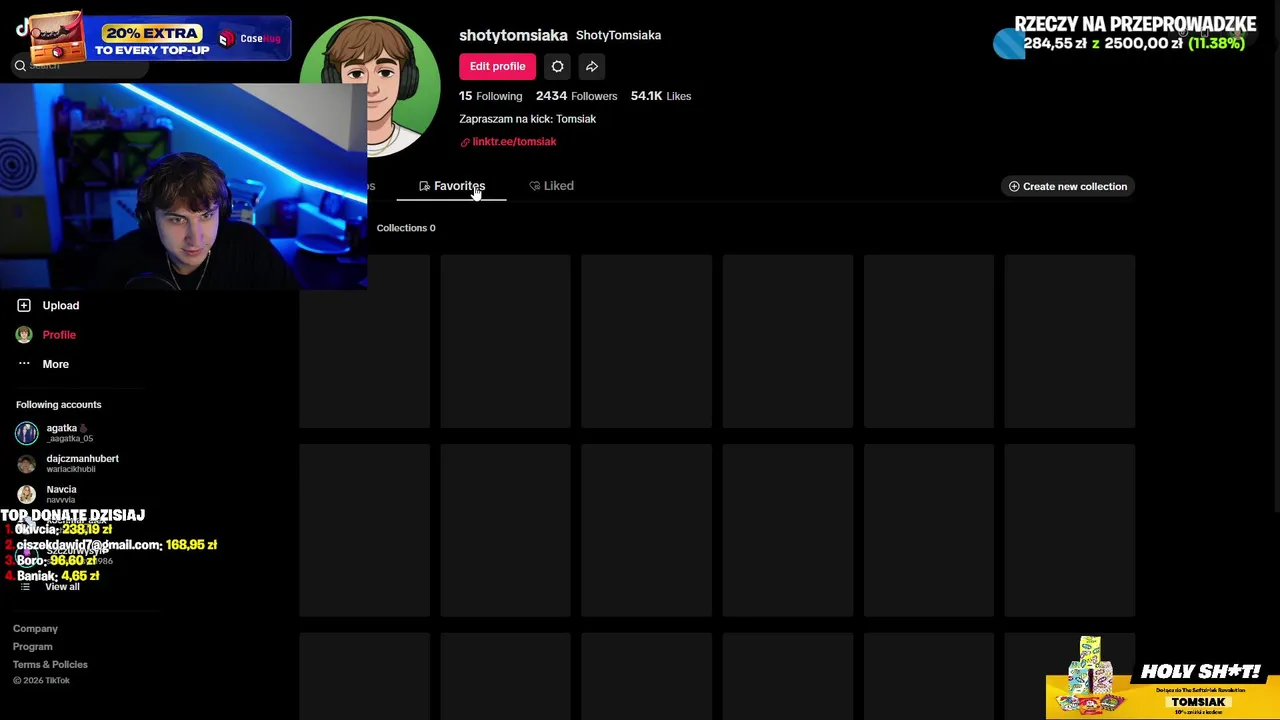Switch to the Favorites tab
This screenshot has width=1280, height=720.
[x=452, y=186]
